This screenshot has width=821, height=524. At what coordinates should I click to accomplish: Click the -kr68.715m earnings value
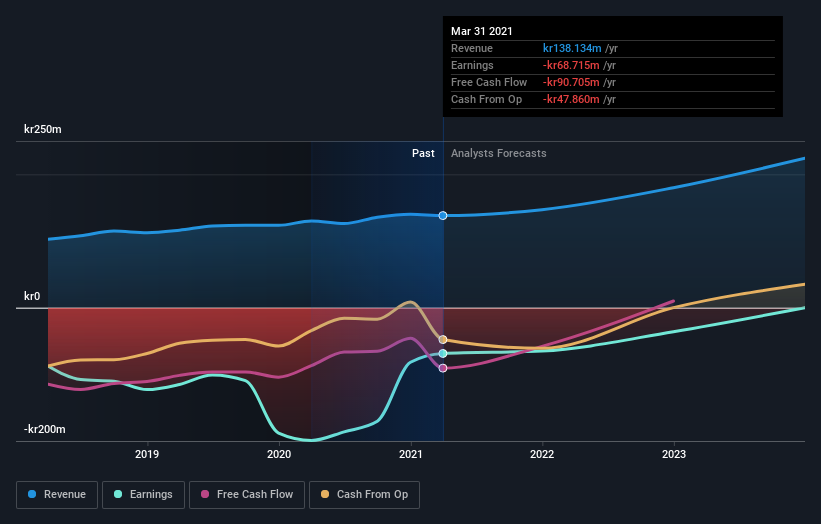coord(571,65)
